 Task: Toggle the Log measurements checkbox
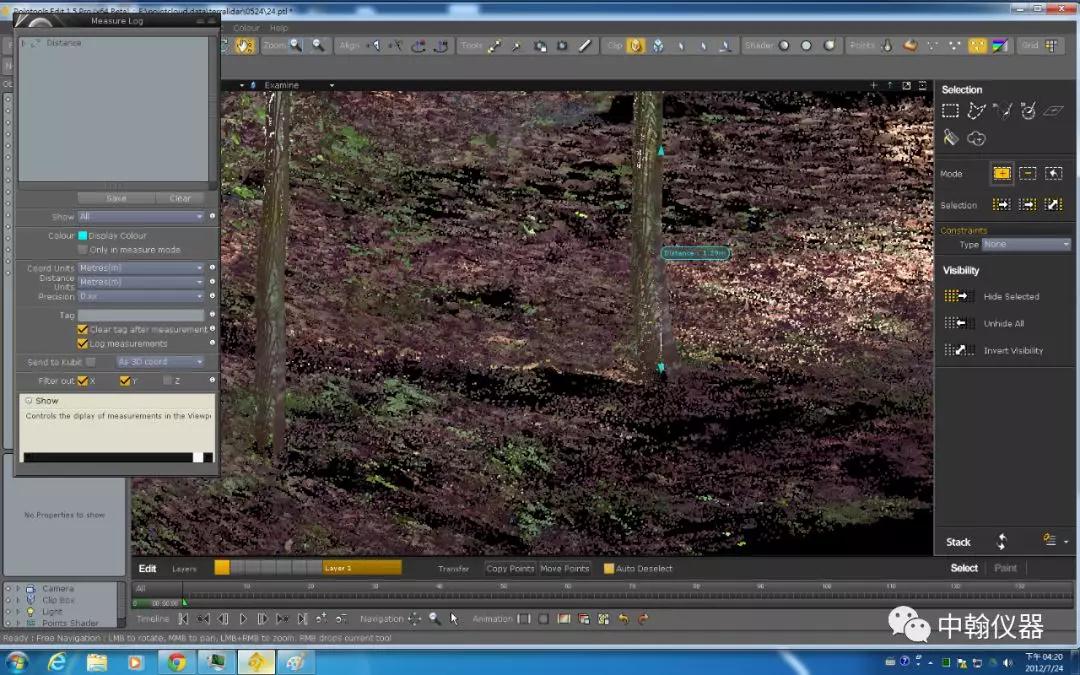tap(83, 343)
